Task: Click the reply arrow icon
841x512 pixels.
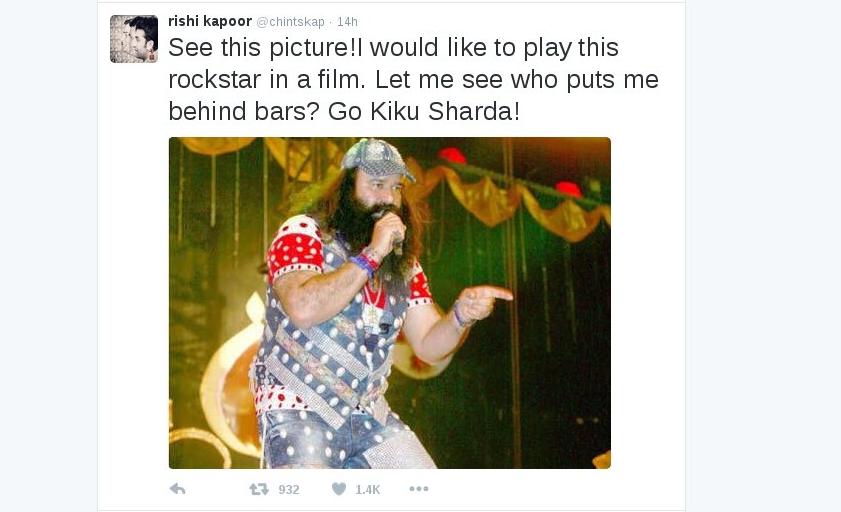Action: (x=178, y=488)
